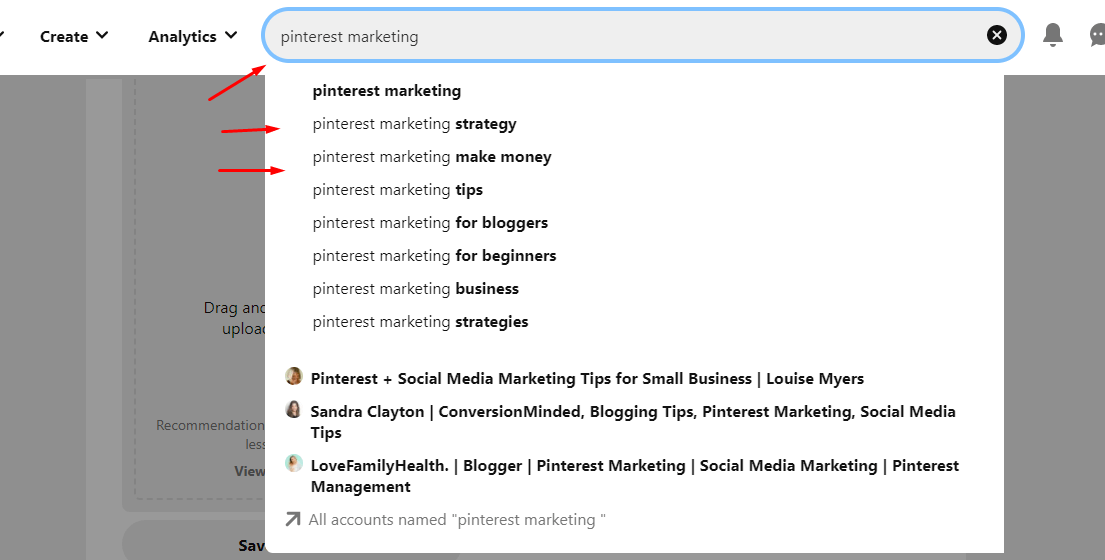Open All accounts named pinterest marketing
The height and width of the screenshot is (560, 1105).
[x=457, y=520]
